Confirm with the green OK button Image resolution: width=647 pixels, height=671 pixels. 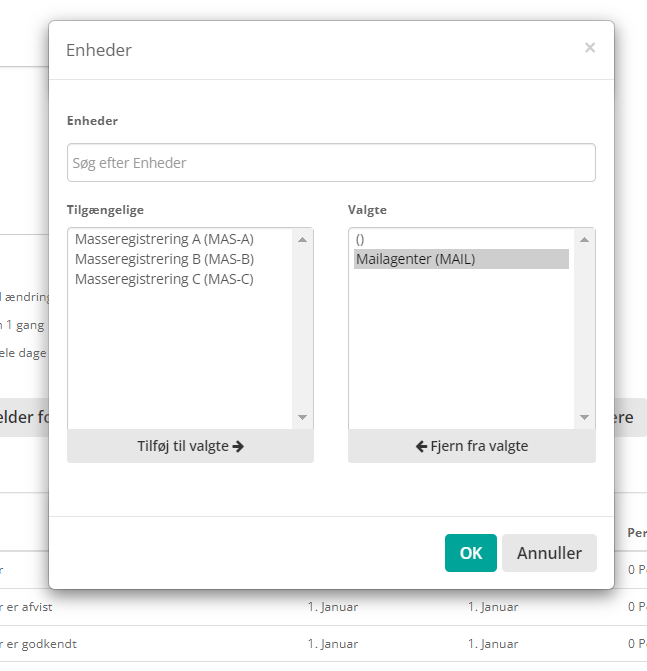click(x=470, y=553)
